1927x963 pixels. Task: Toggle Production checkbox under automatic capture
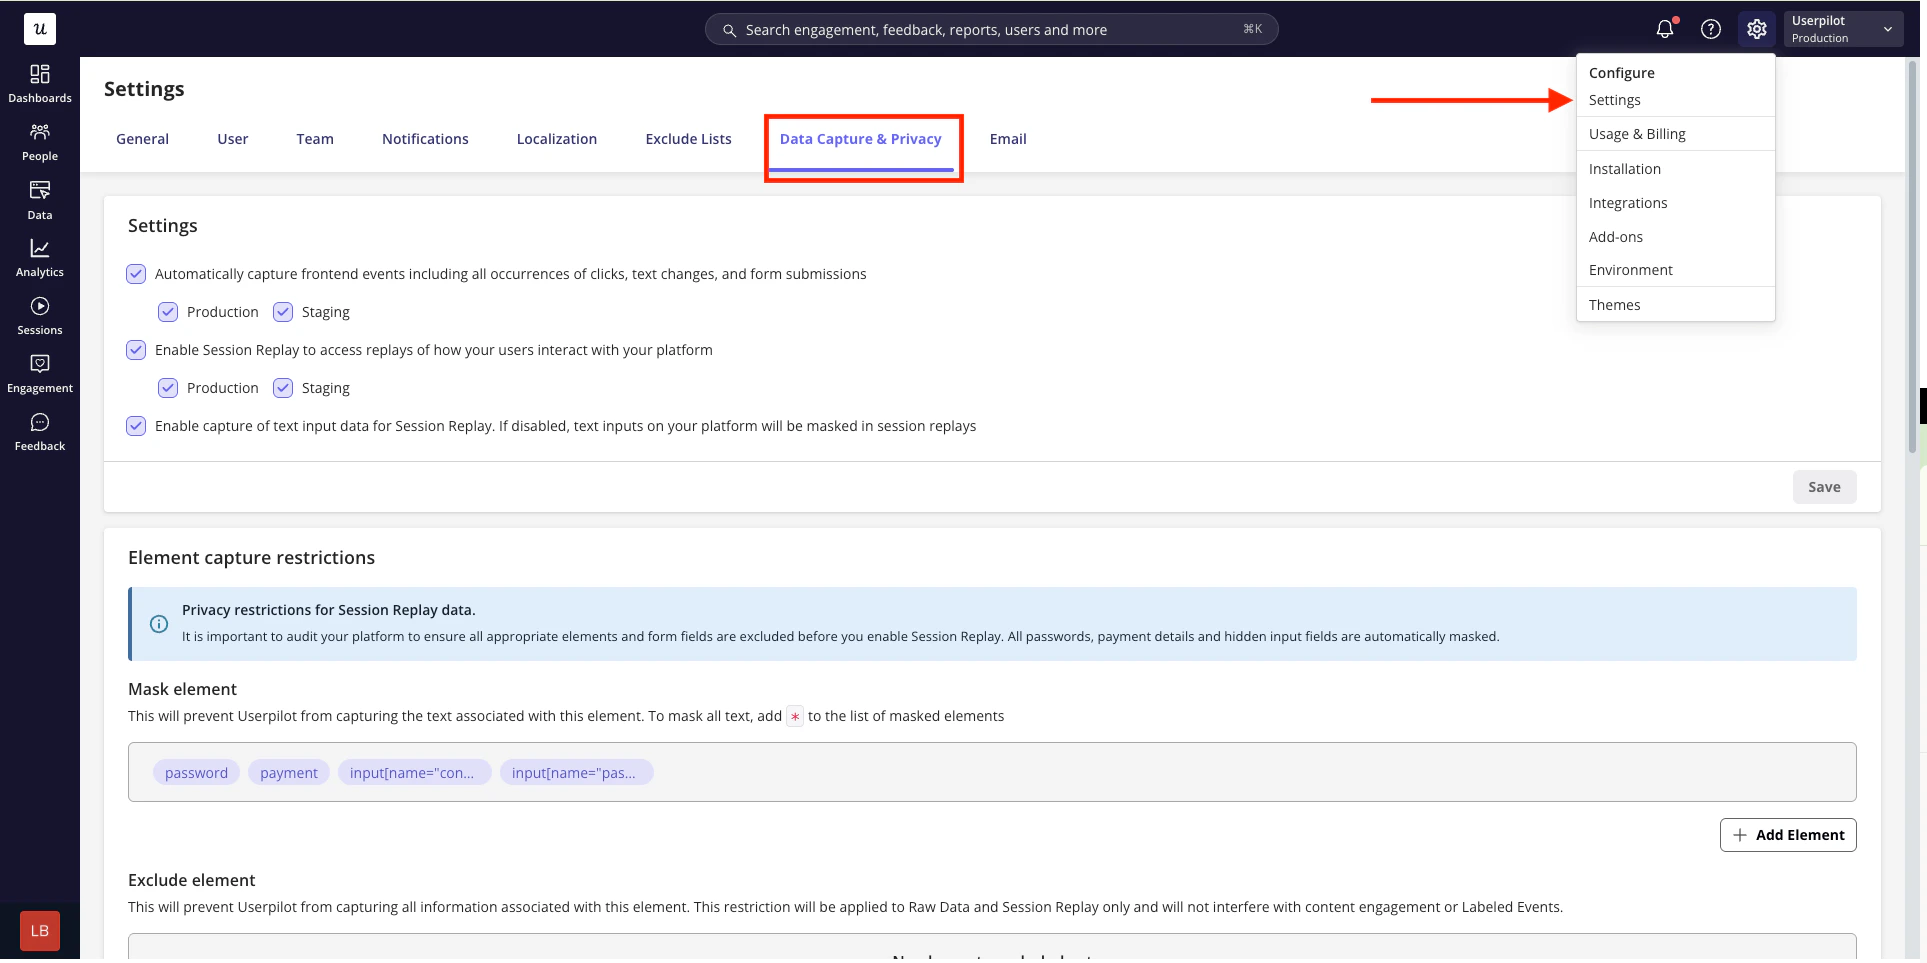[168, 312]
